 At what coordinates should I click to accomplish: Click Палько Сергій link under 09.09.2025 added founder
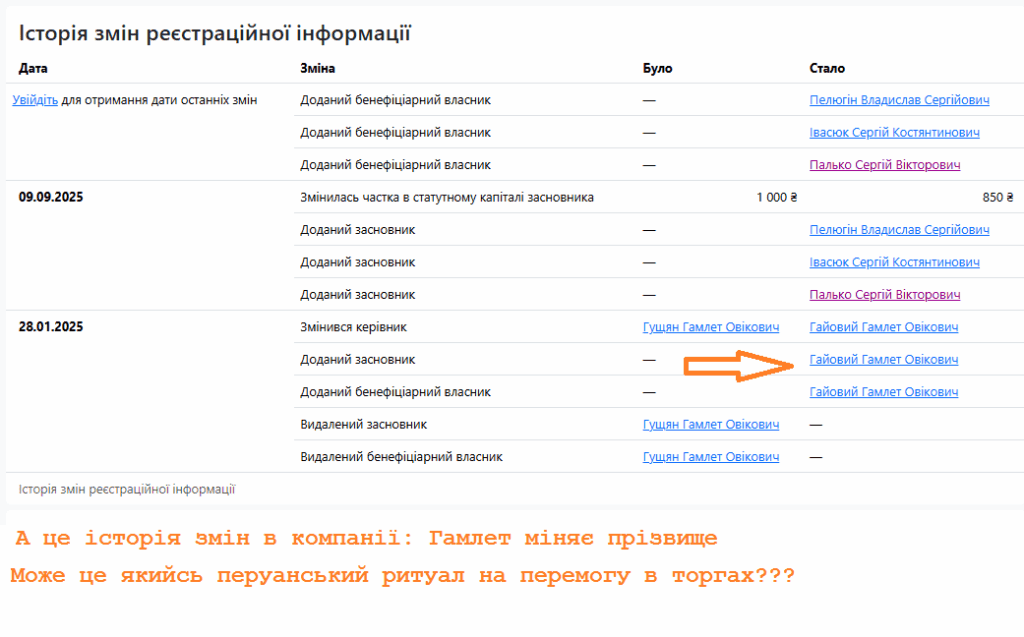884,295
